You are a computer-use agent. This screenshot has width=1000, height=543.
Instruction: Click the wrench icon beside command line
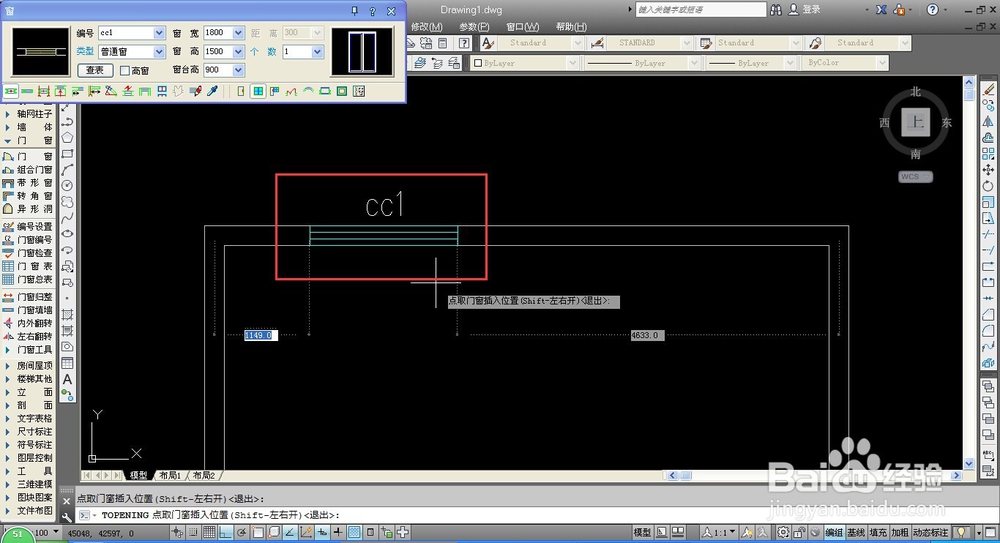point(67,517)
